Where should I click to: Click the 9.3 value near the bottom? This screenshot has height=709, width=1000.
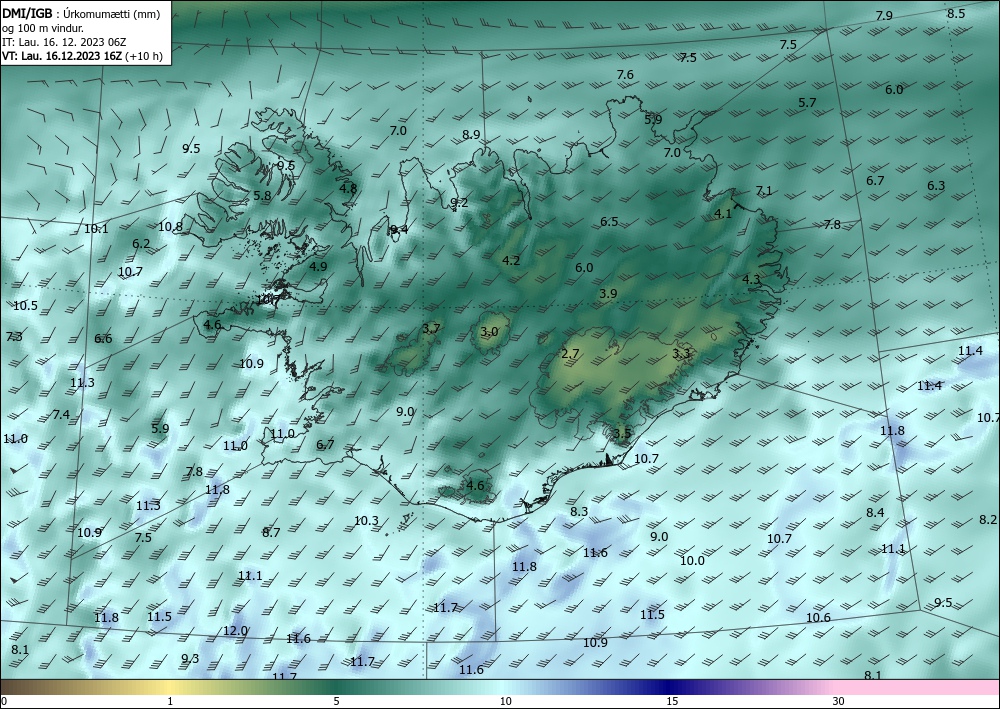click(190, 659)
